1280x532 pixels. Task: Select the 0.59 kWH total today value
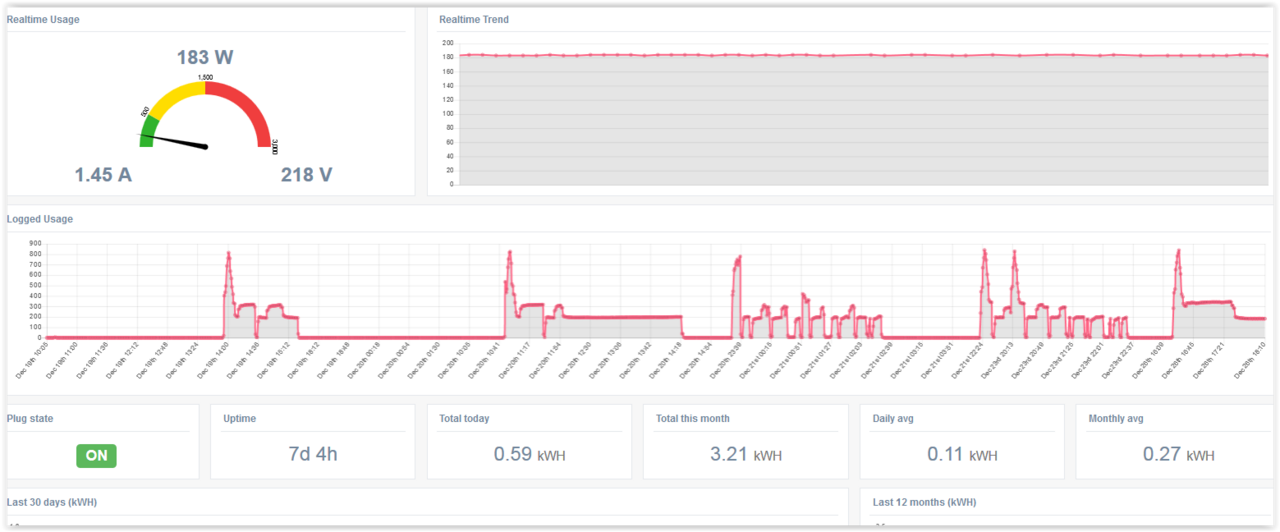[x=529, y=454]
